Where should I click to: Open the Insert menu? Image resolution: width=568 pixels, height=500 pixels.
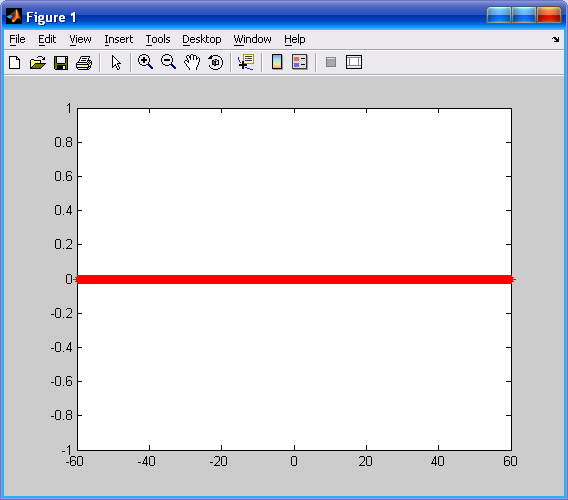click(118, 39)
